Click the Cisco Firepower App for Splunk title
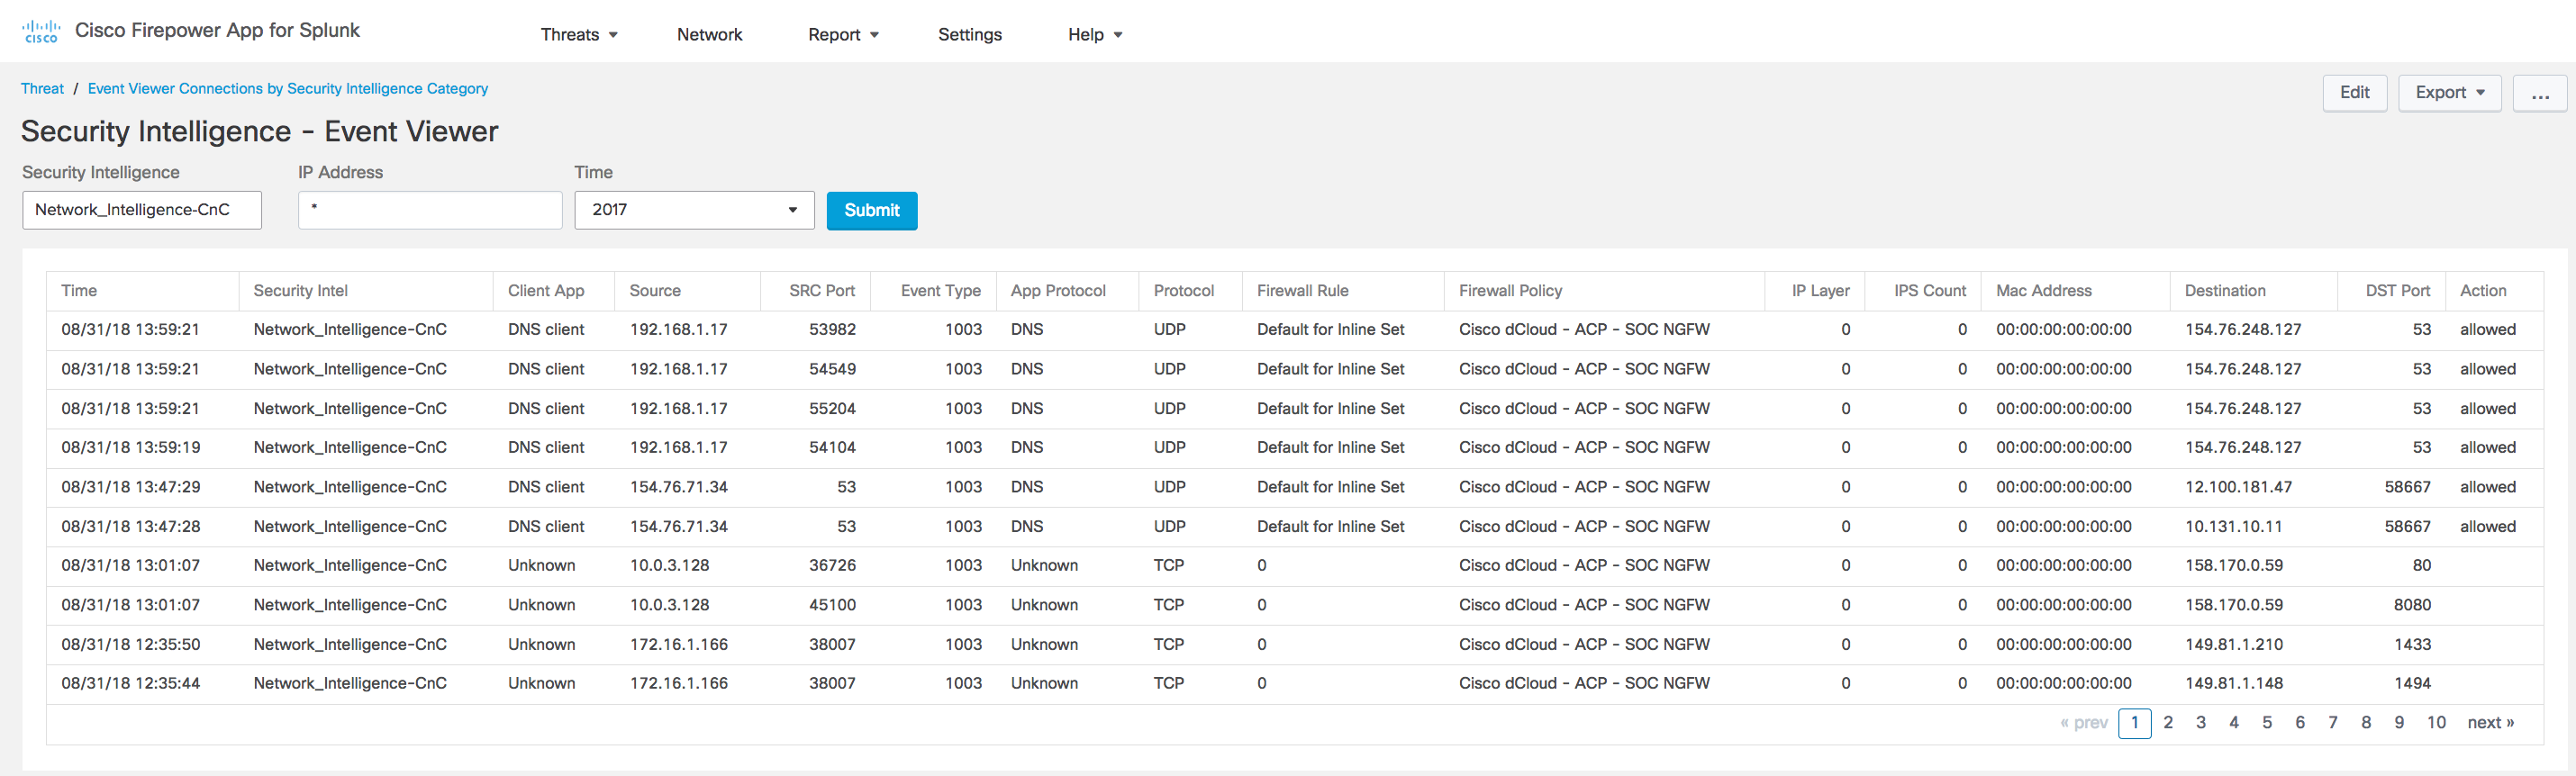Screen dimensions: 2576x776 217,31
